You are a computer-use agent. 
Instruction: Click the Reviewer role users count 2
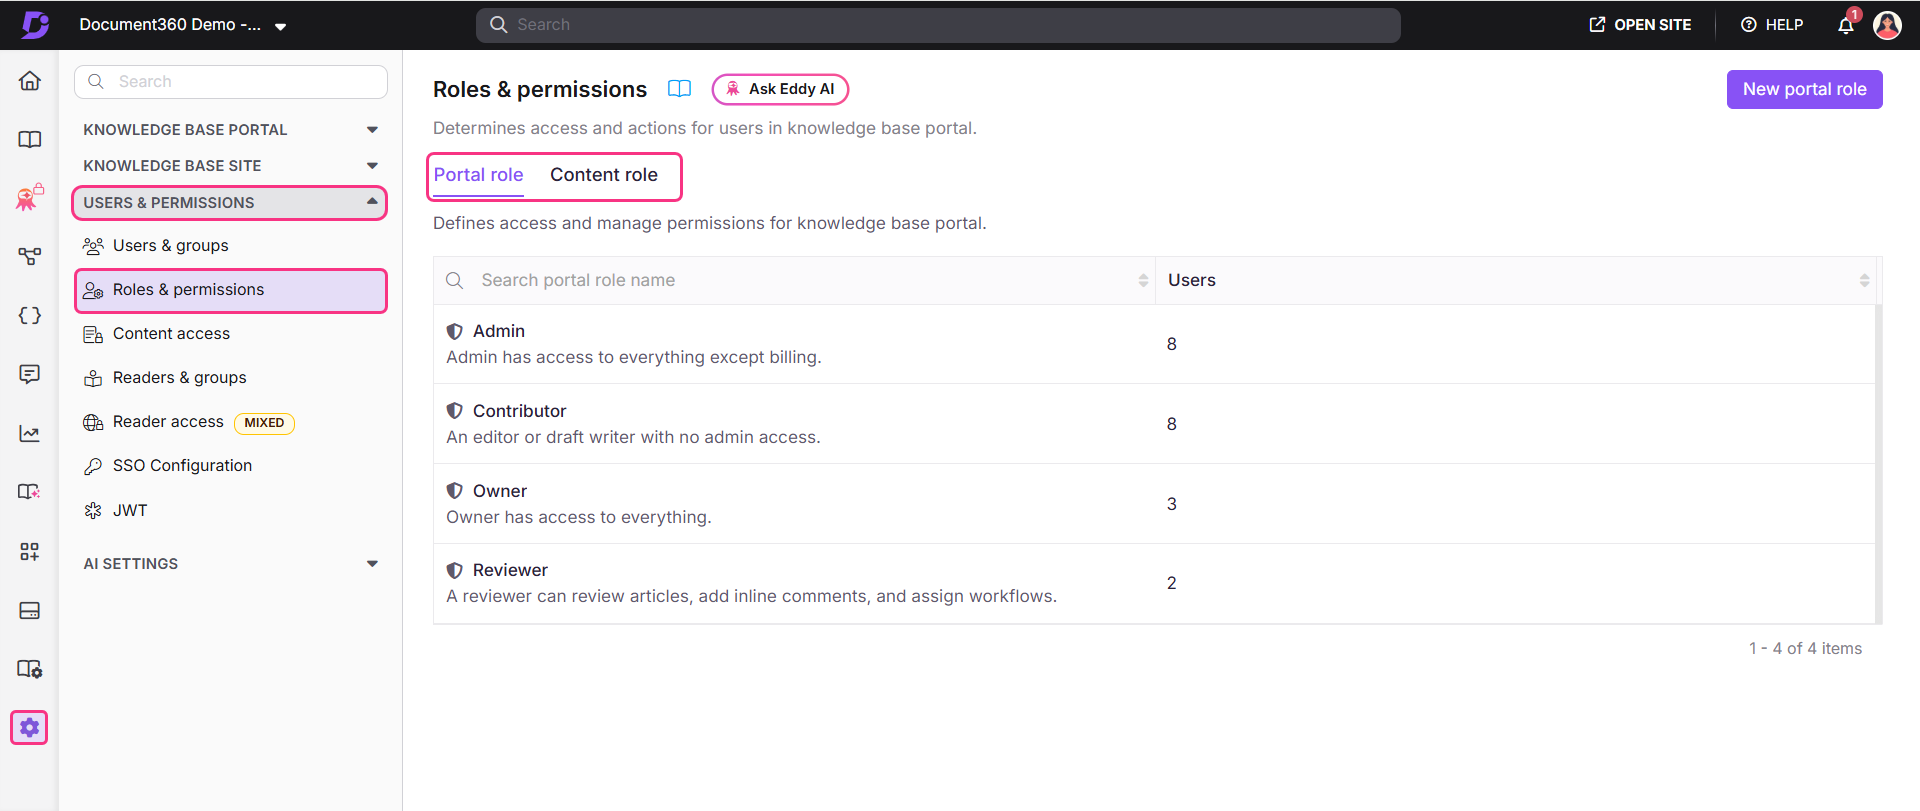[x=1172, y=583]
